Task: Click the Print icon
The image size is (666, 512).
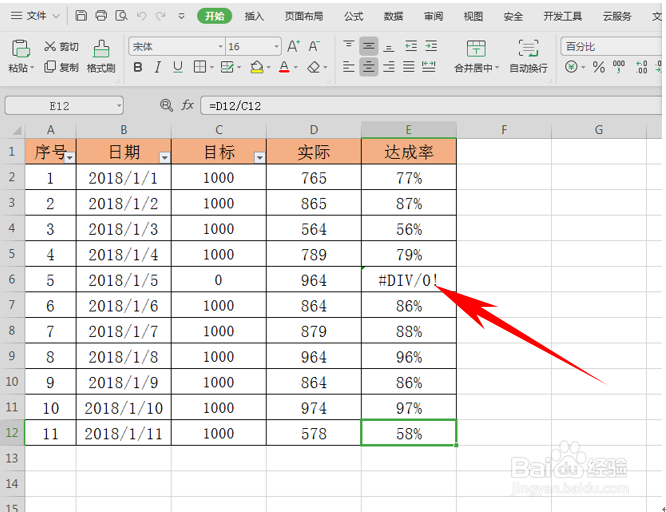Action: [101, 16]
